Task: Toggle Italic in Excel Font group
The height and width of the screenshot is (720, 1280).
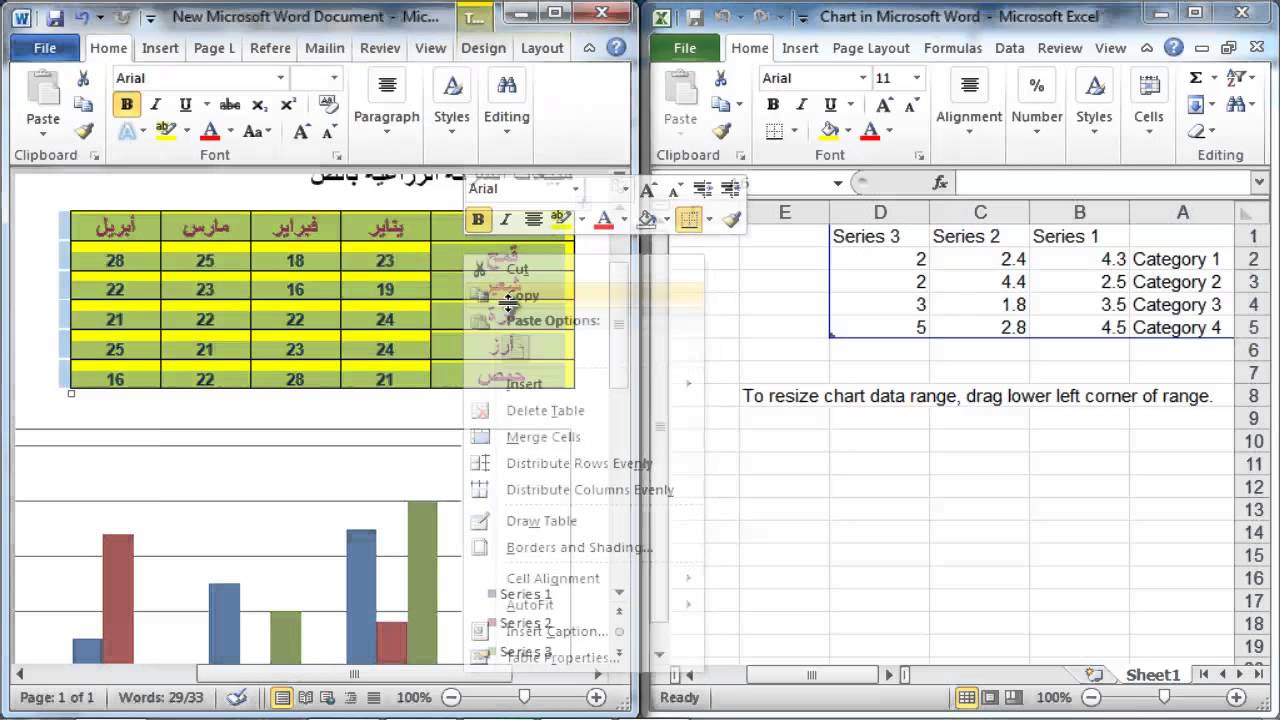Action: (x=801, y=105)
